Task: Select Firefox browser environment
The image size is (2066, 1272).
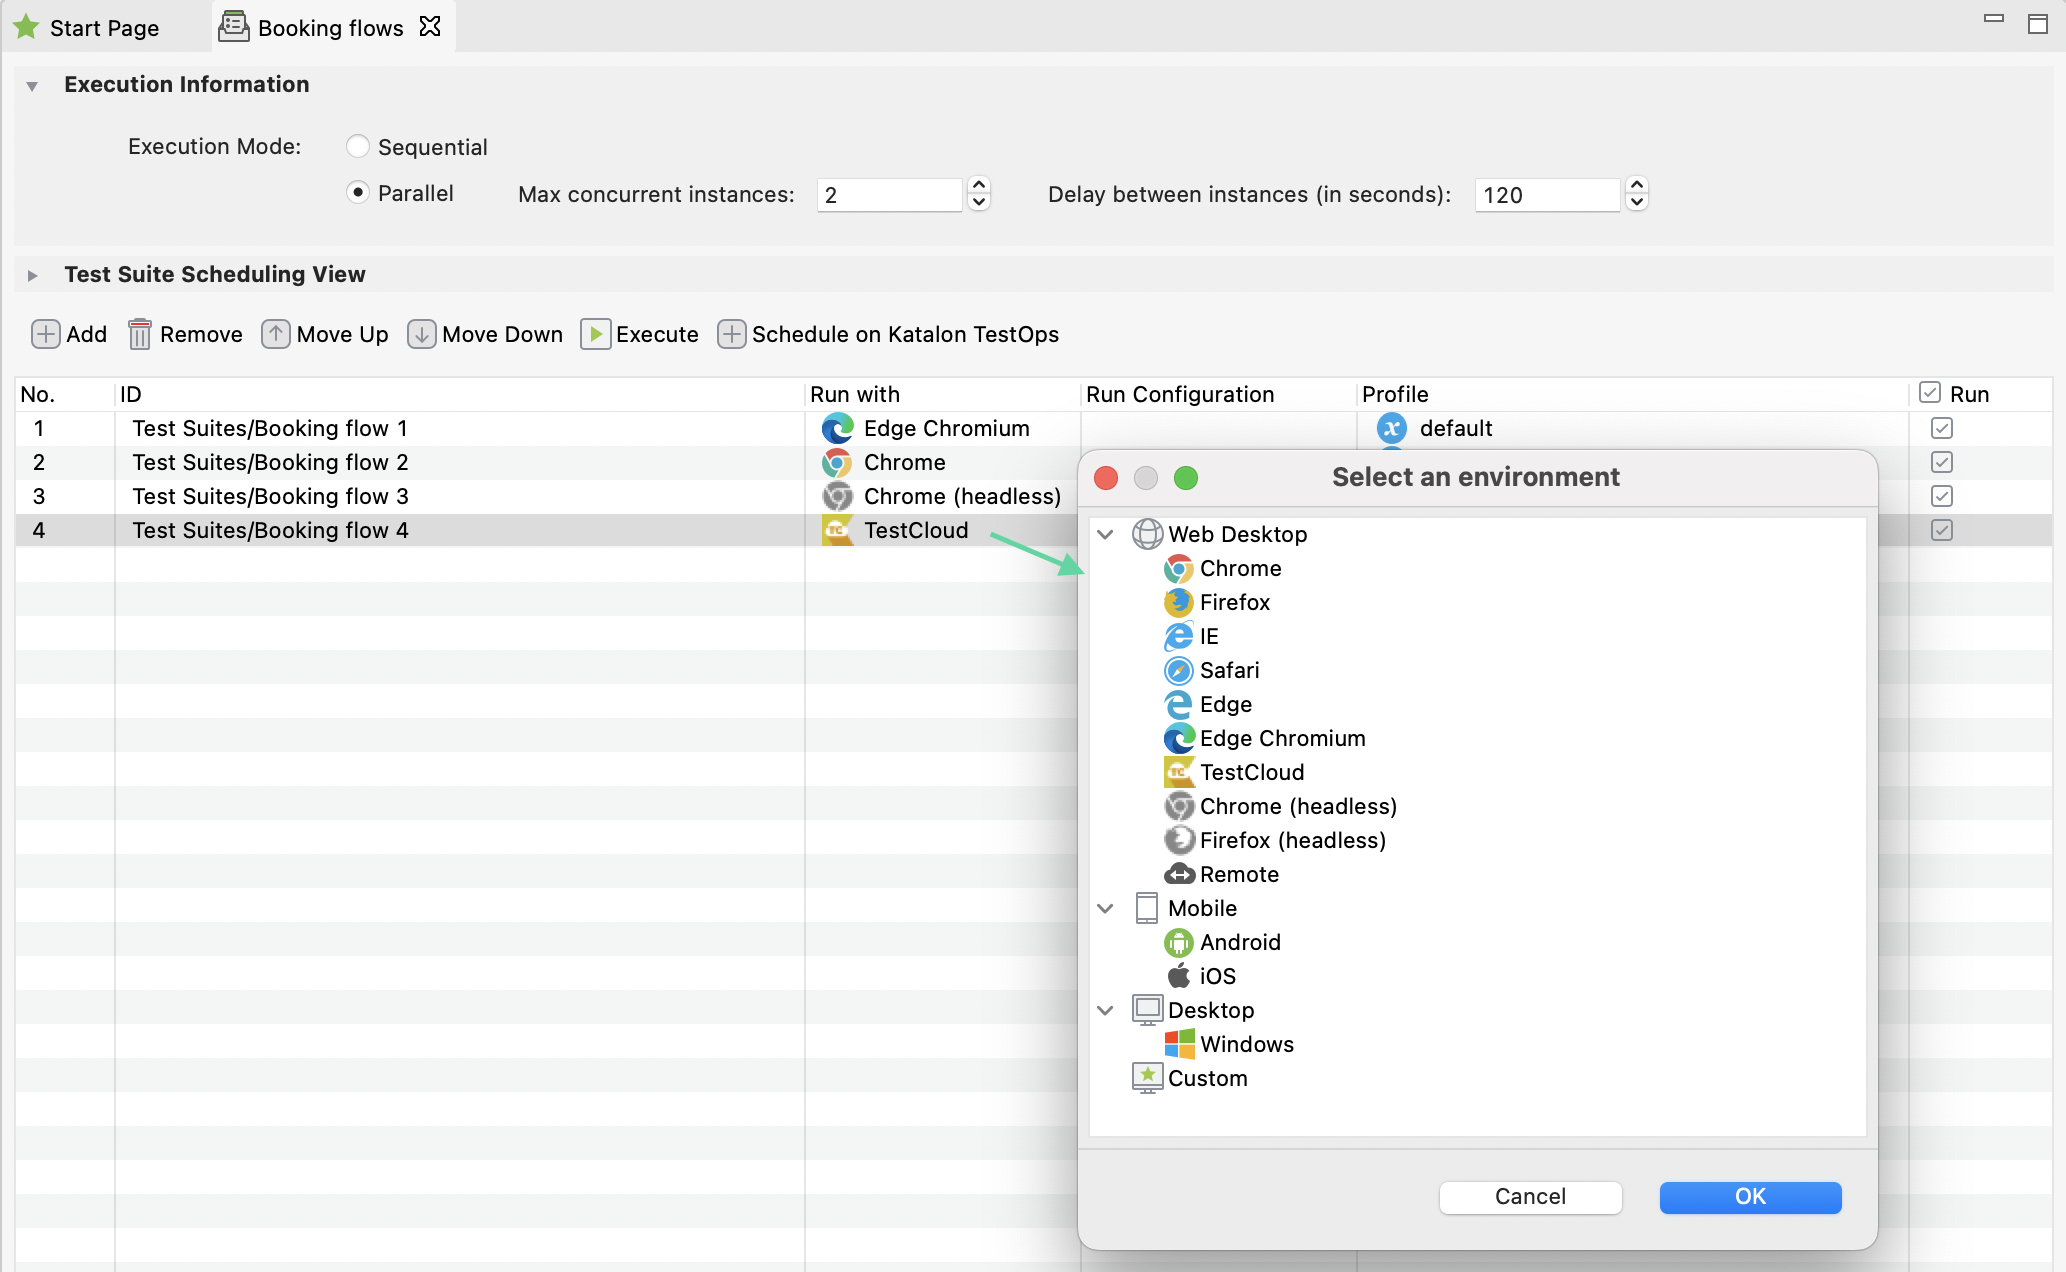Action: point(1235,601)
